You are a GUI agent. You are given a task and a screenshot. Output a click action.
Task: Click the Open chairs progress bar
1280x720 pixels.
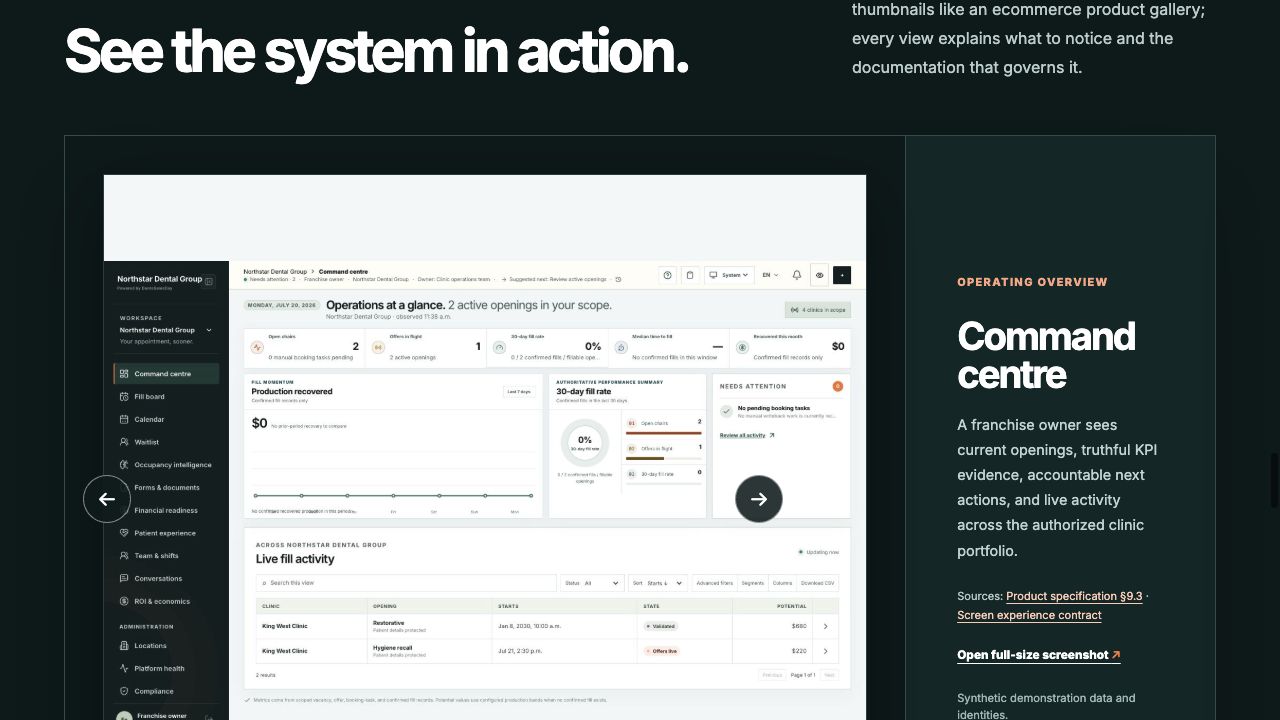664,433
